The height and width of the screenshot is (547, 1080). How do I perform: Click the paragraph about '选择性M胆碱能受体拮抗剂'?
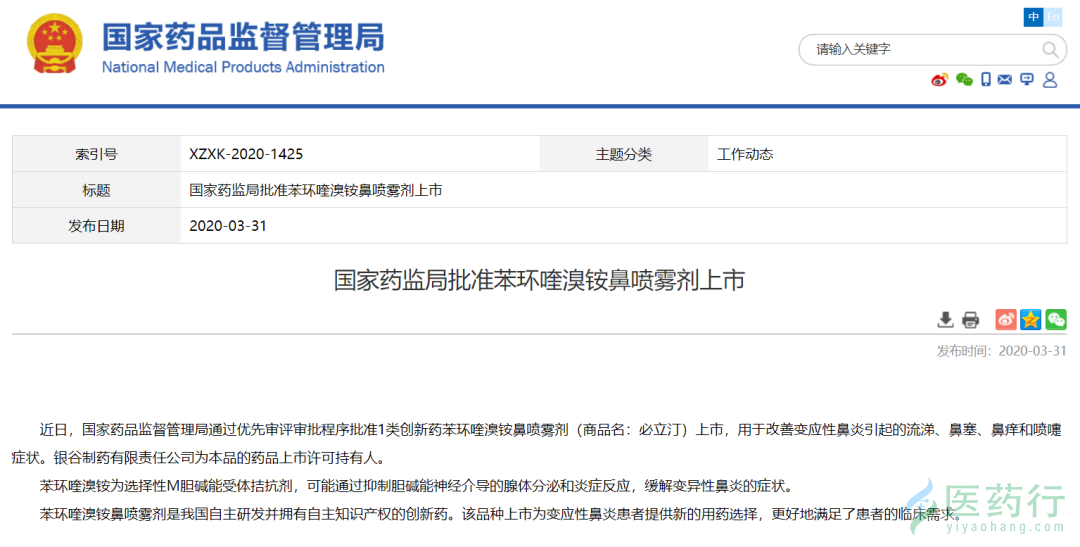[x=417, y=486]
